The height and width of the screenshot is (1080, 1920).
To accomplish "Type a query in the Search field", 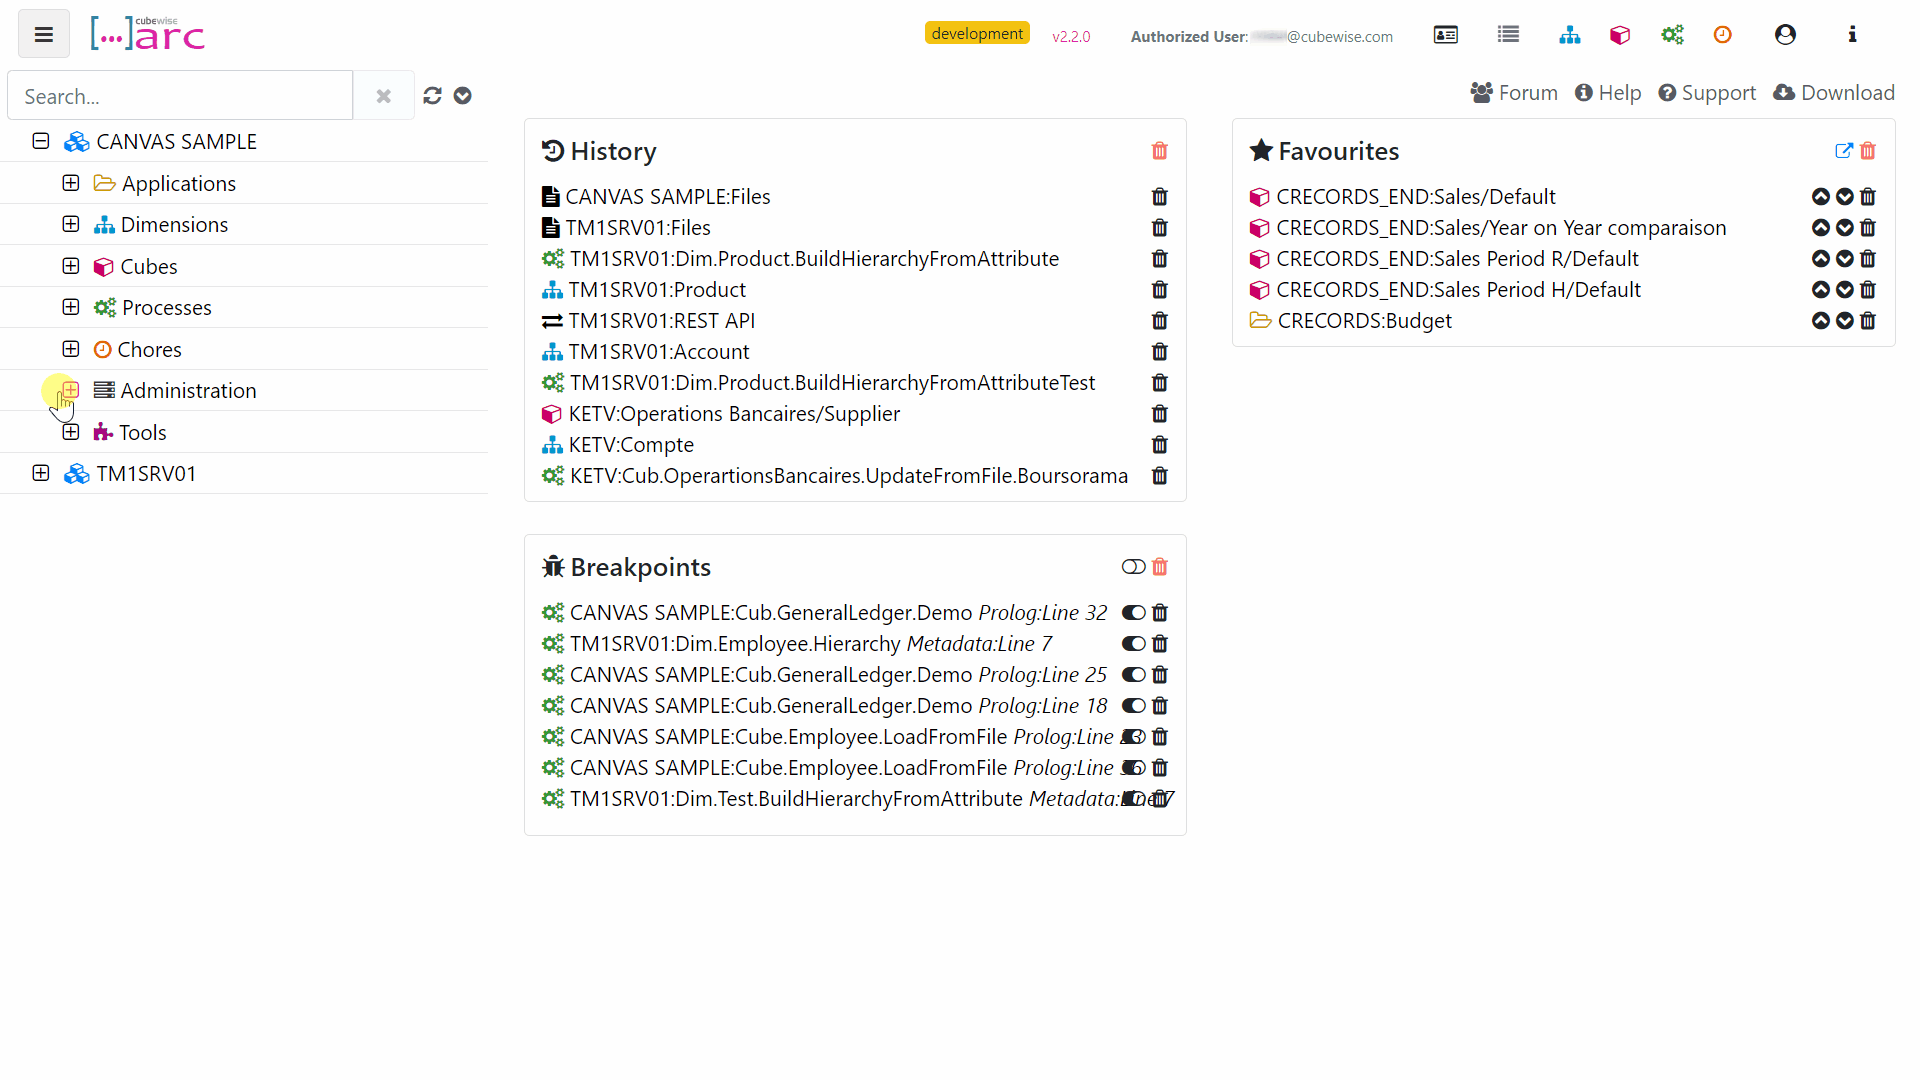I will click(180, 95).
